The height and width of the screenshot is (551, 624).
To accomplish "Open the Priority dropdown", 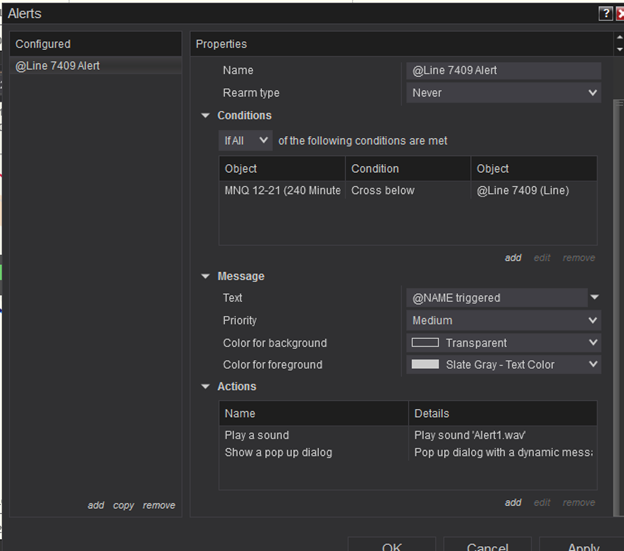I will pos(504,321).
